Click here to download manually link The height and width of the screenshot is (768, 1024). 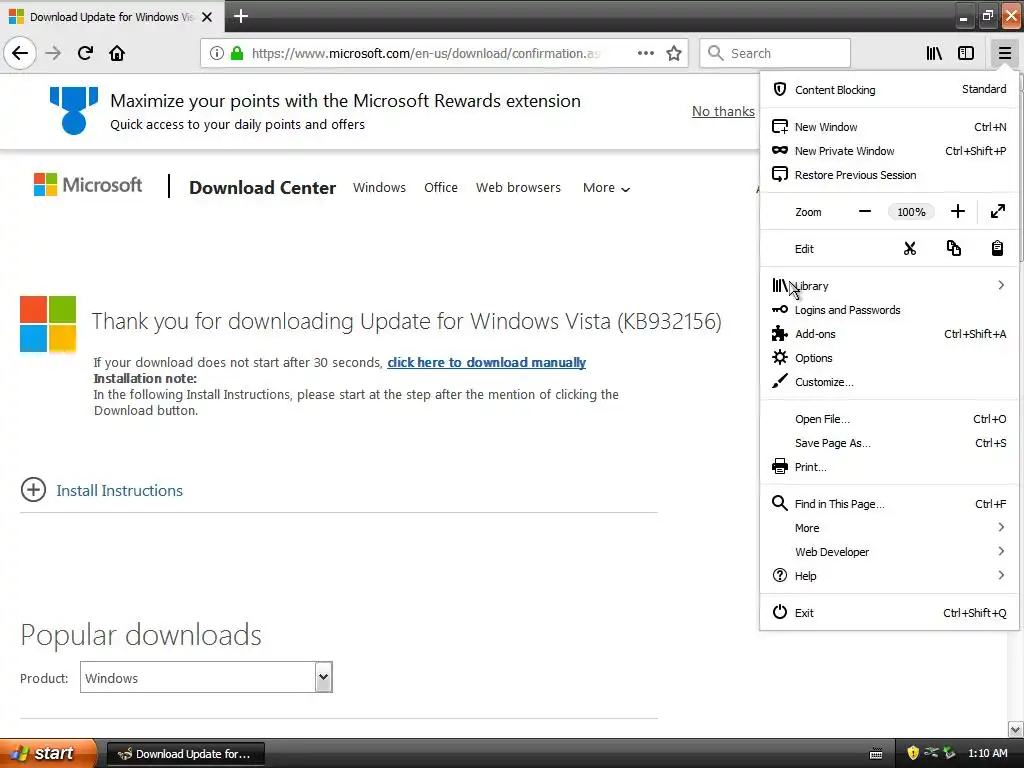click(487, 362)
